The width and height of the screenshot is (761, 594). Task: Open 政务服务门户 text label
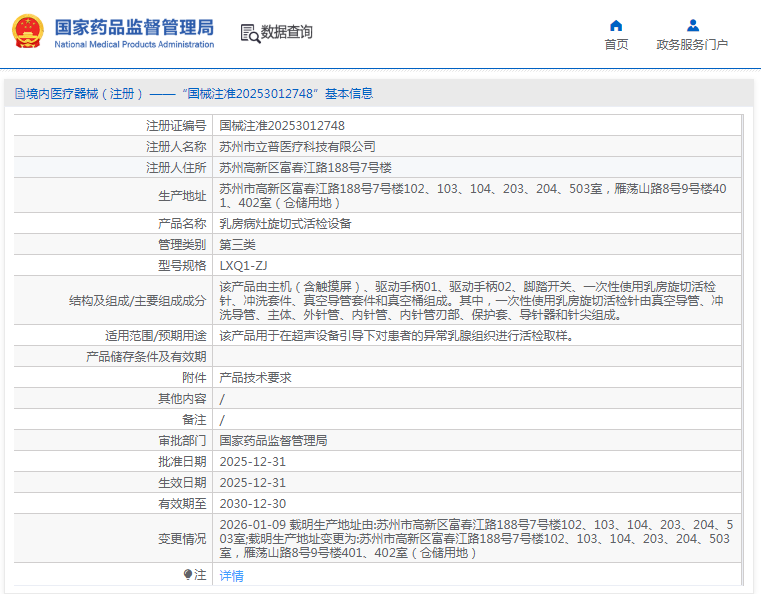coord(692,45)
